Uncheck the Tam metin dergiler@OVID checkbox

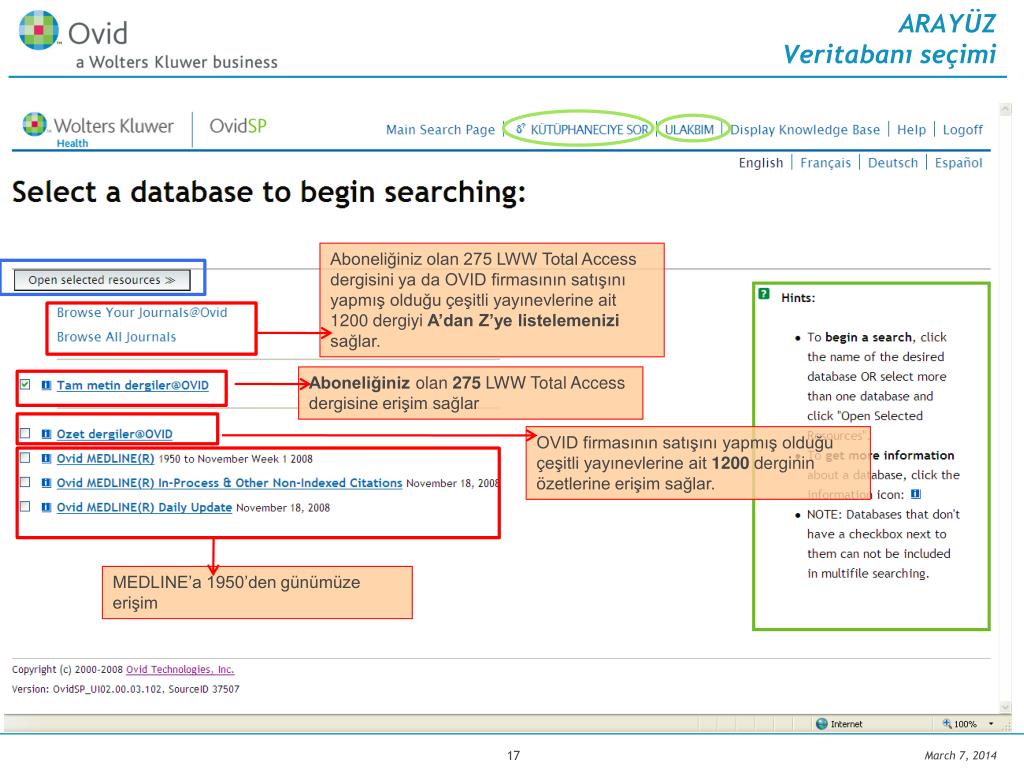pos(25,384)
